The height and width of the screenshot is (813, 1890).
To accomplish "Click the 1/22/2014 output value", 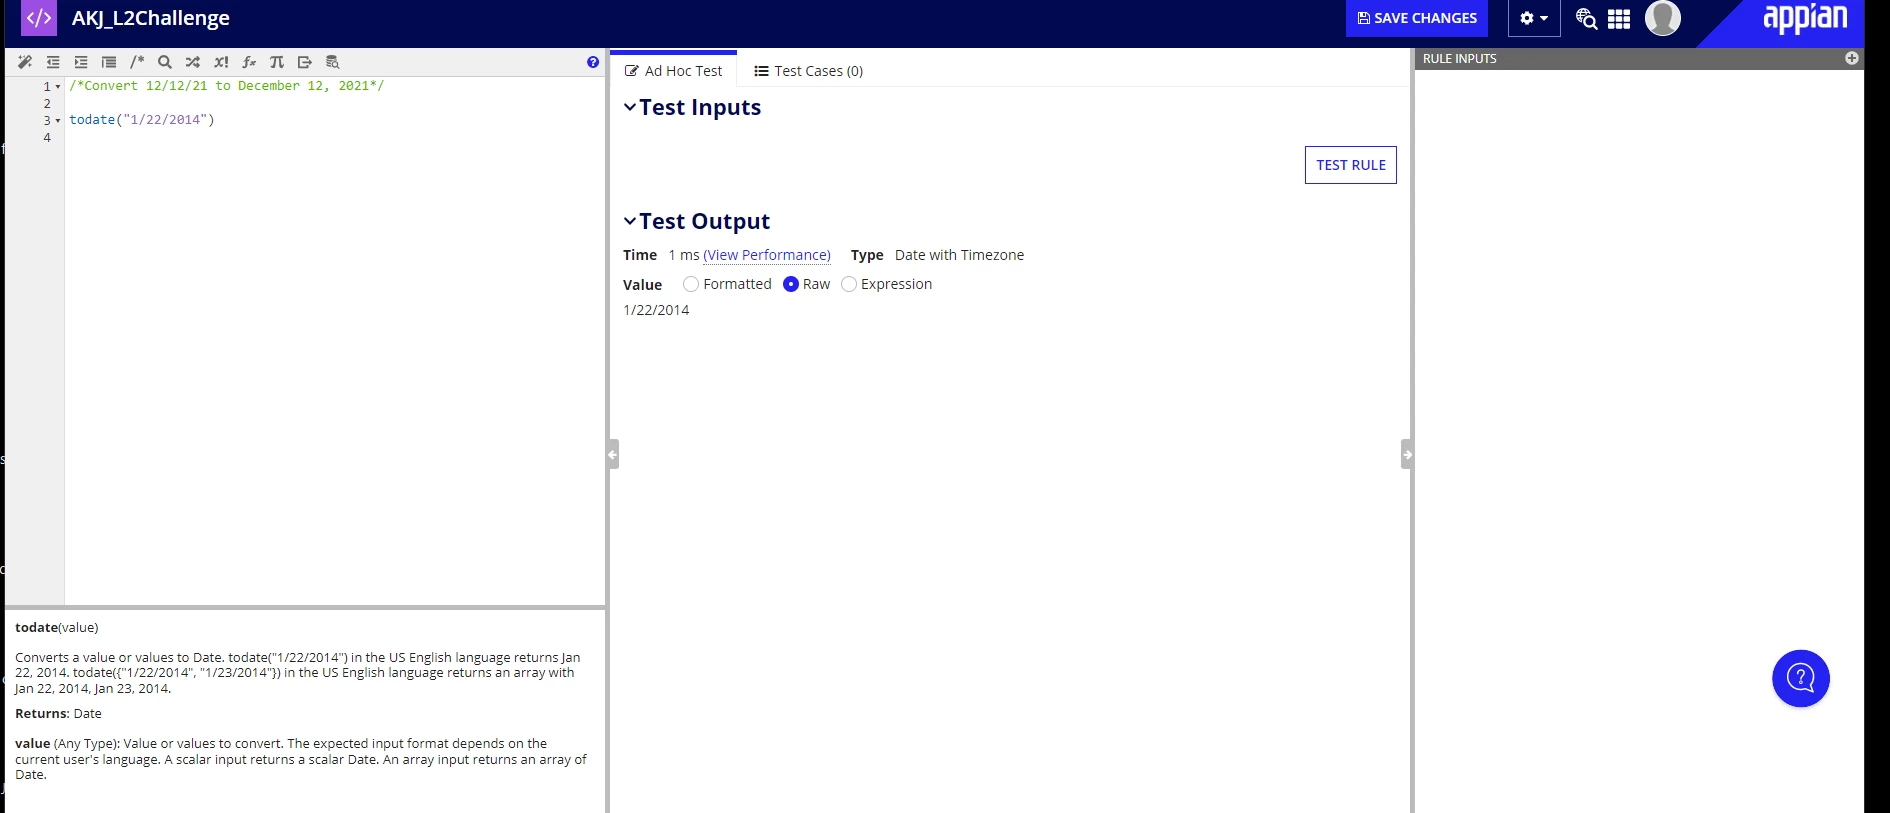I will pos(656,310).
